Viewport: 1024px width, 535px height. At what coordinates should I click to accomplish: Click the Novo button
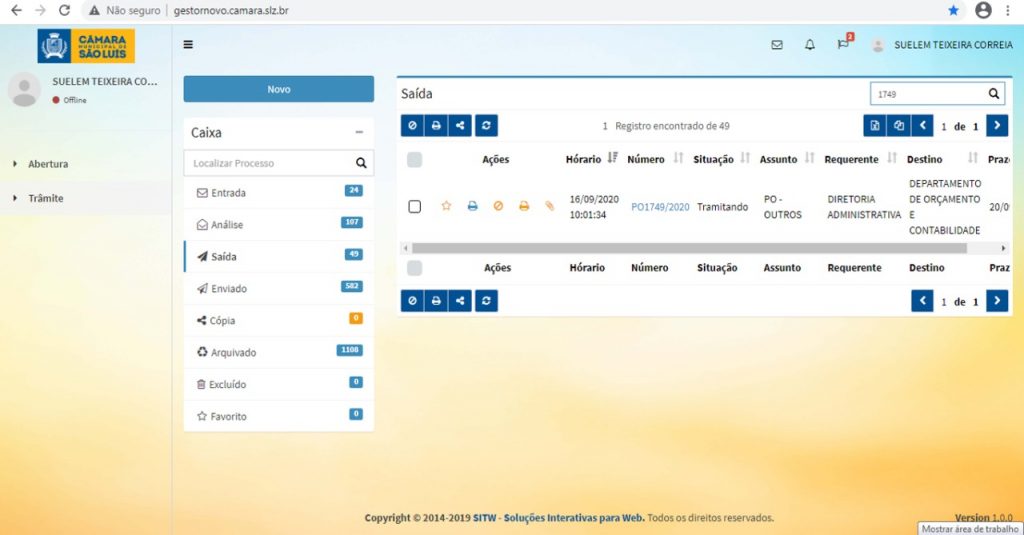coord(279,89)
